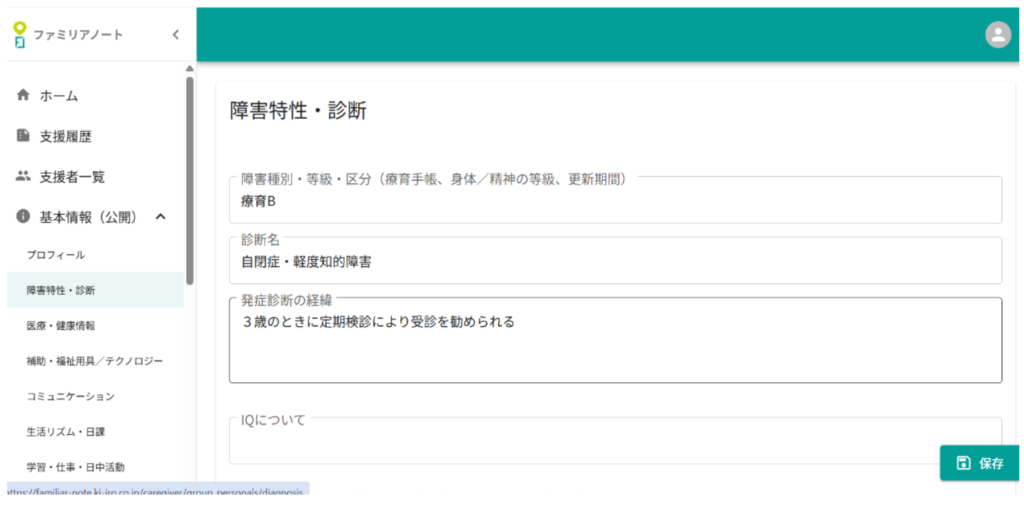Screen dimensions: 1024x508
Task: Click the home icon beside ホーム
Action: click(x=23, y=96)
